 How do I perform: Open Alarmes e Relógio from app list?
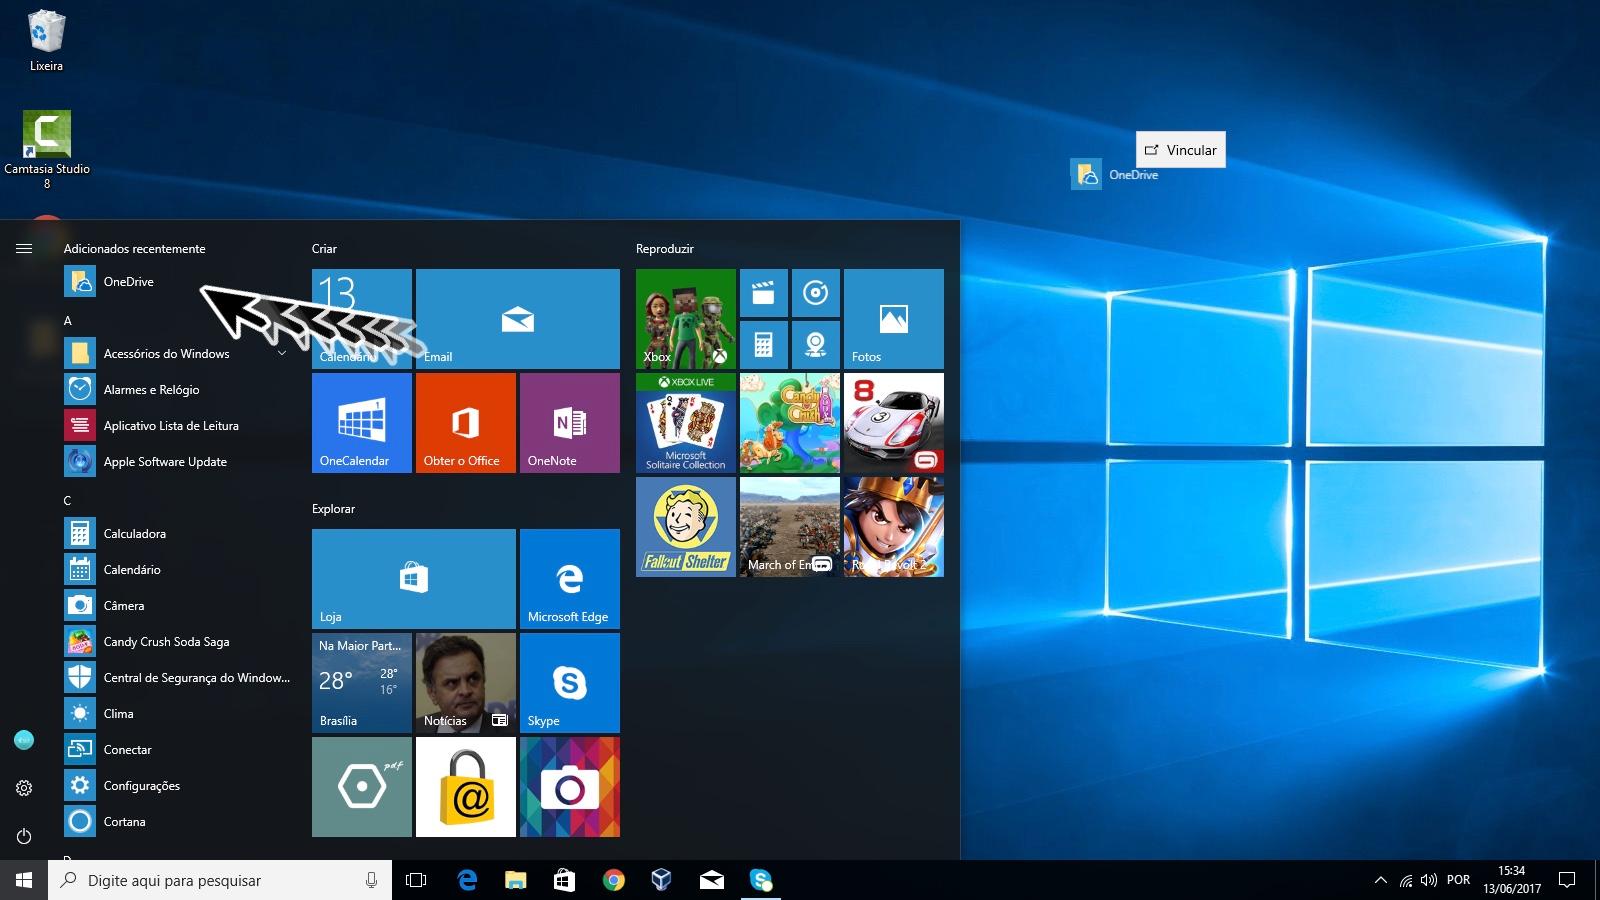click(x=178, y=389)
